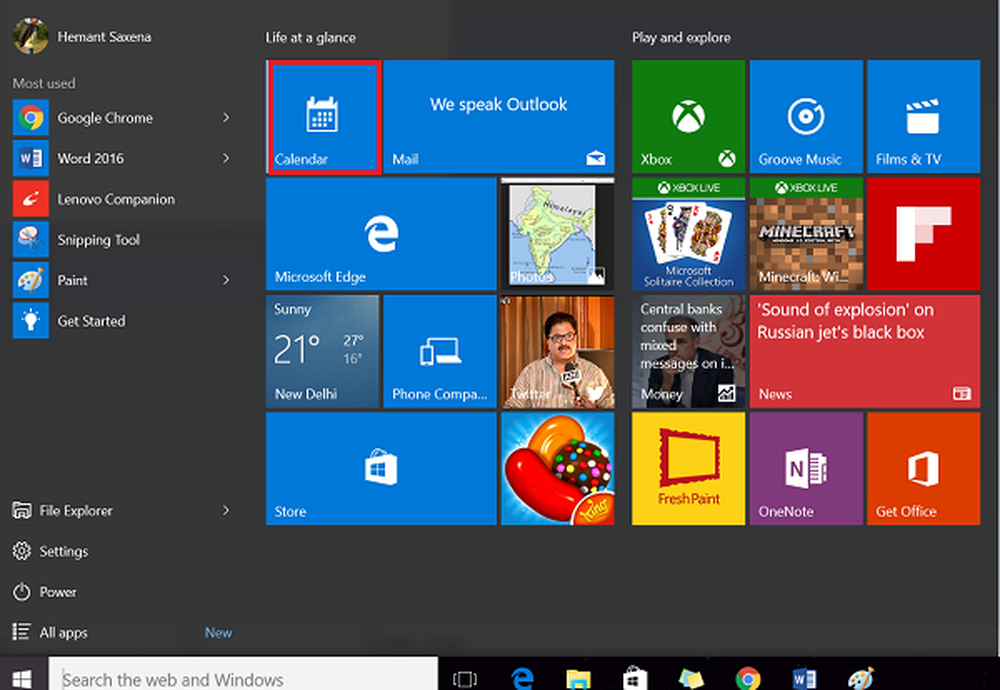Open the Films & TV tile

(x=922, y=116)
